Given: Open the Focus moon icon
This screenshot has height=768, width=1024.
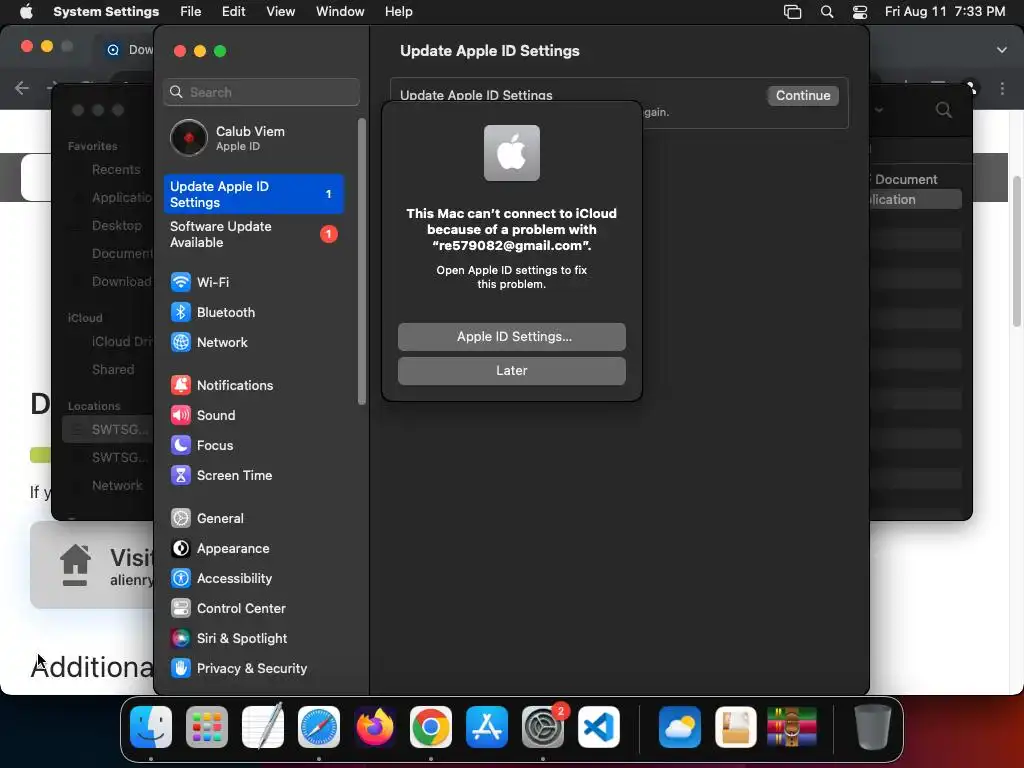Looking at the screenshot, I should (181, 445).
